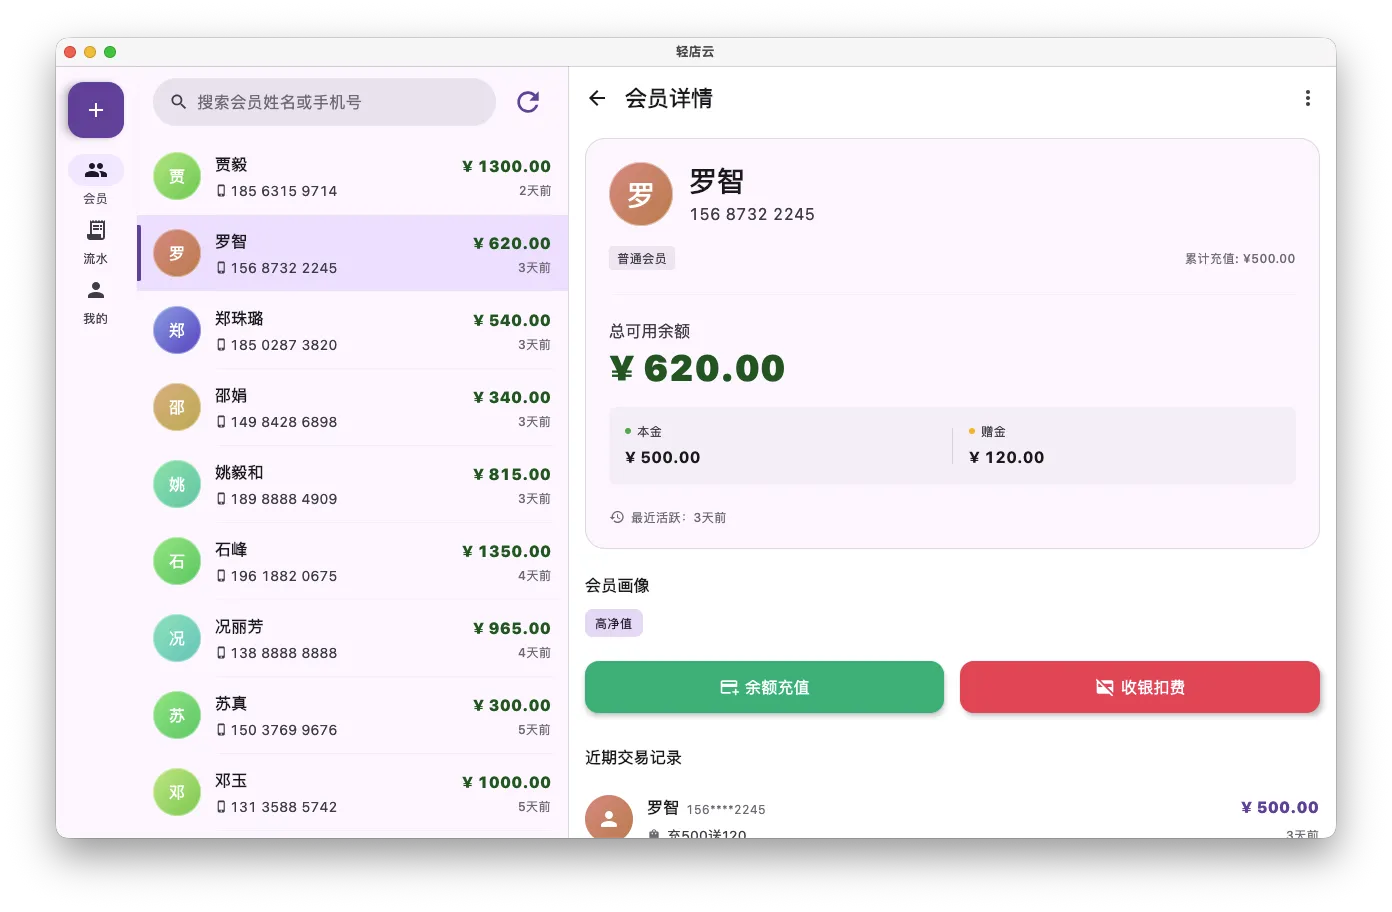Click 石峰's green avatar in member list

click(x=177, y=561)
